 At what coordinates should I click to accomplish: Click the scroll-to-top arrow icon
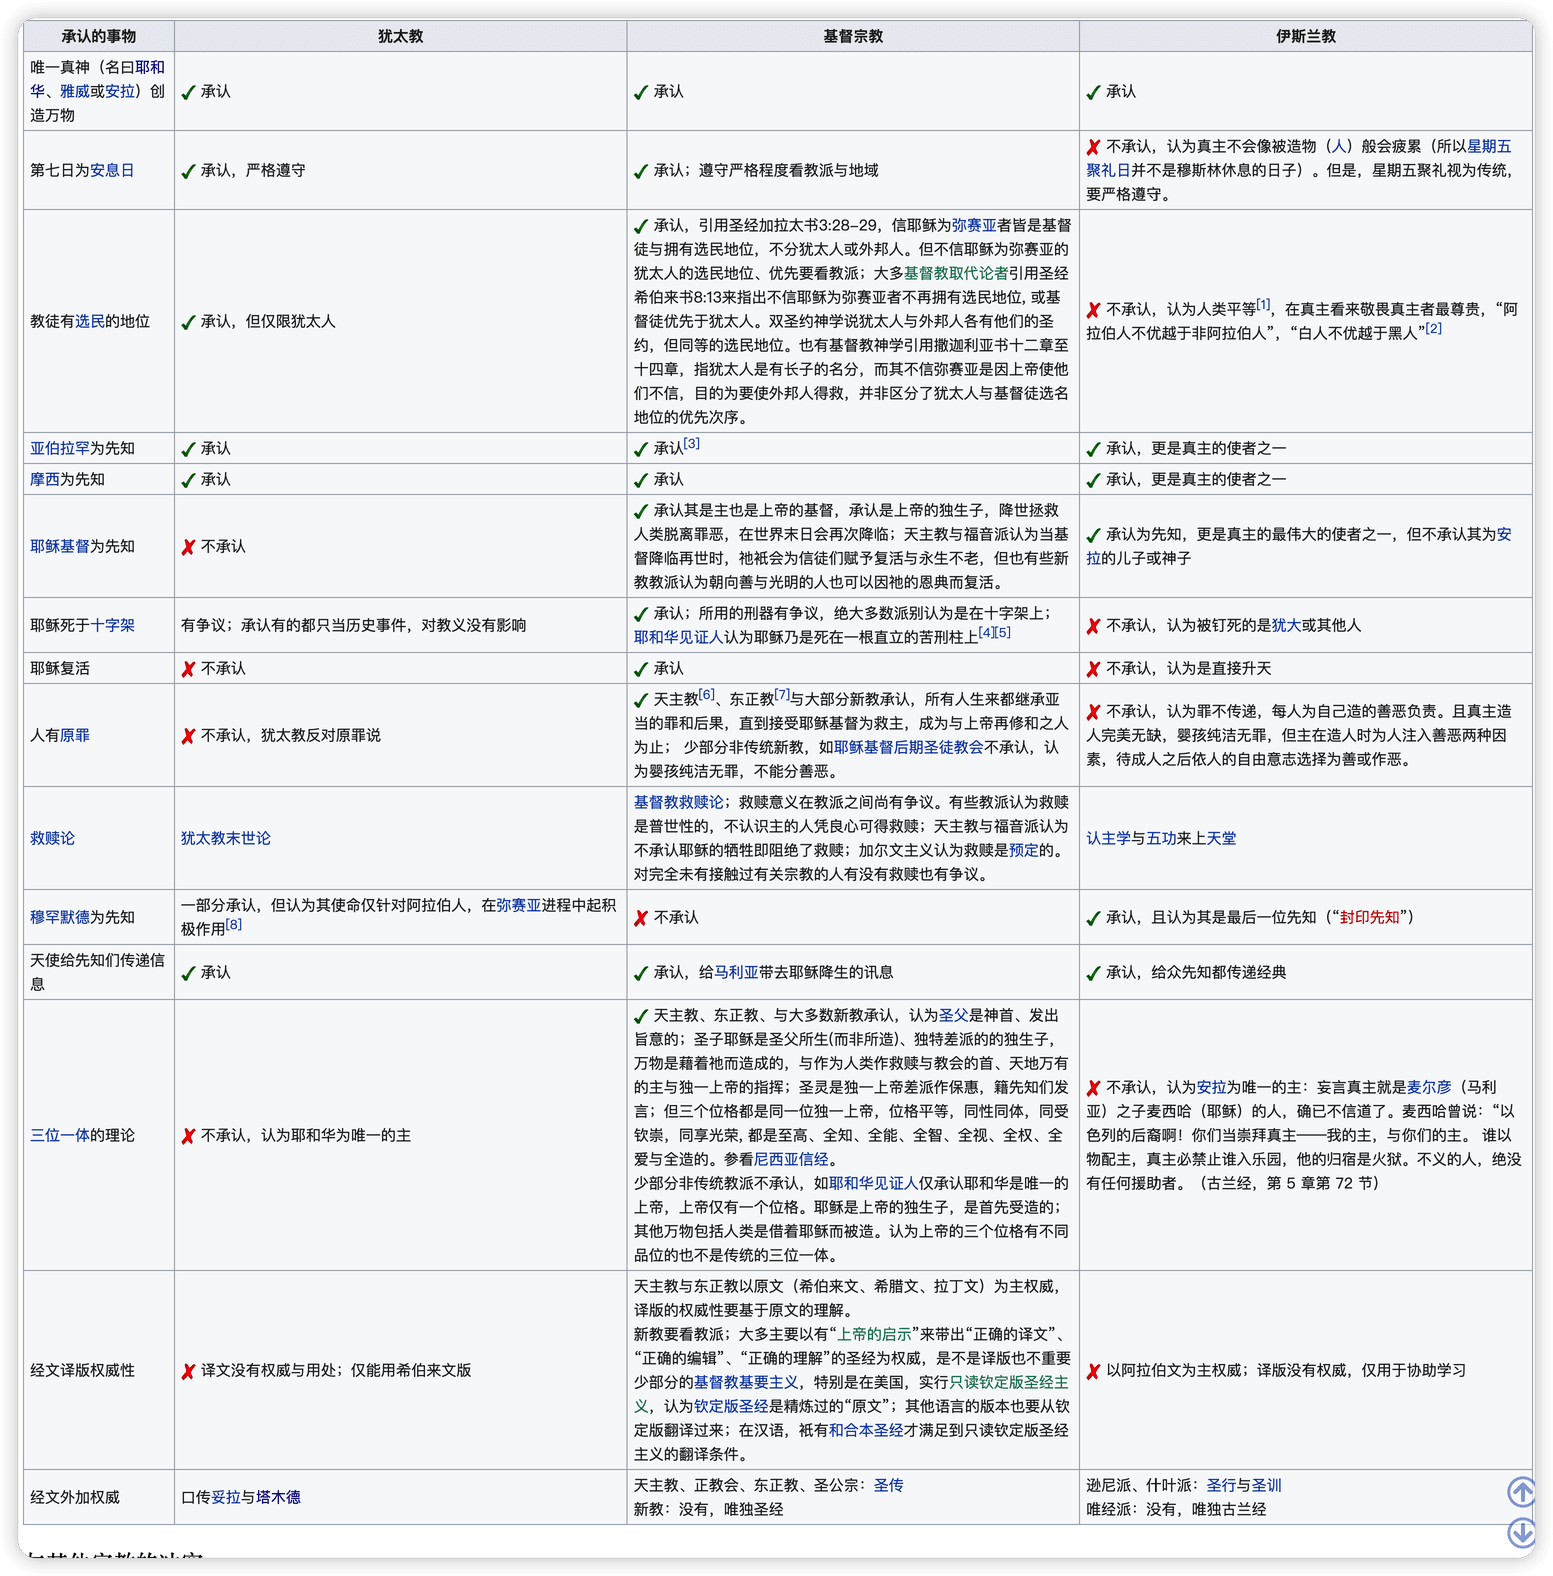(x=1521, y=1492)
